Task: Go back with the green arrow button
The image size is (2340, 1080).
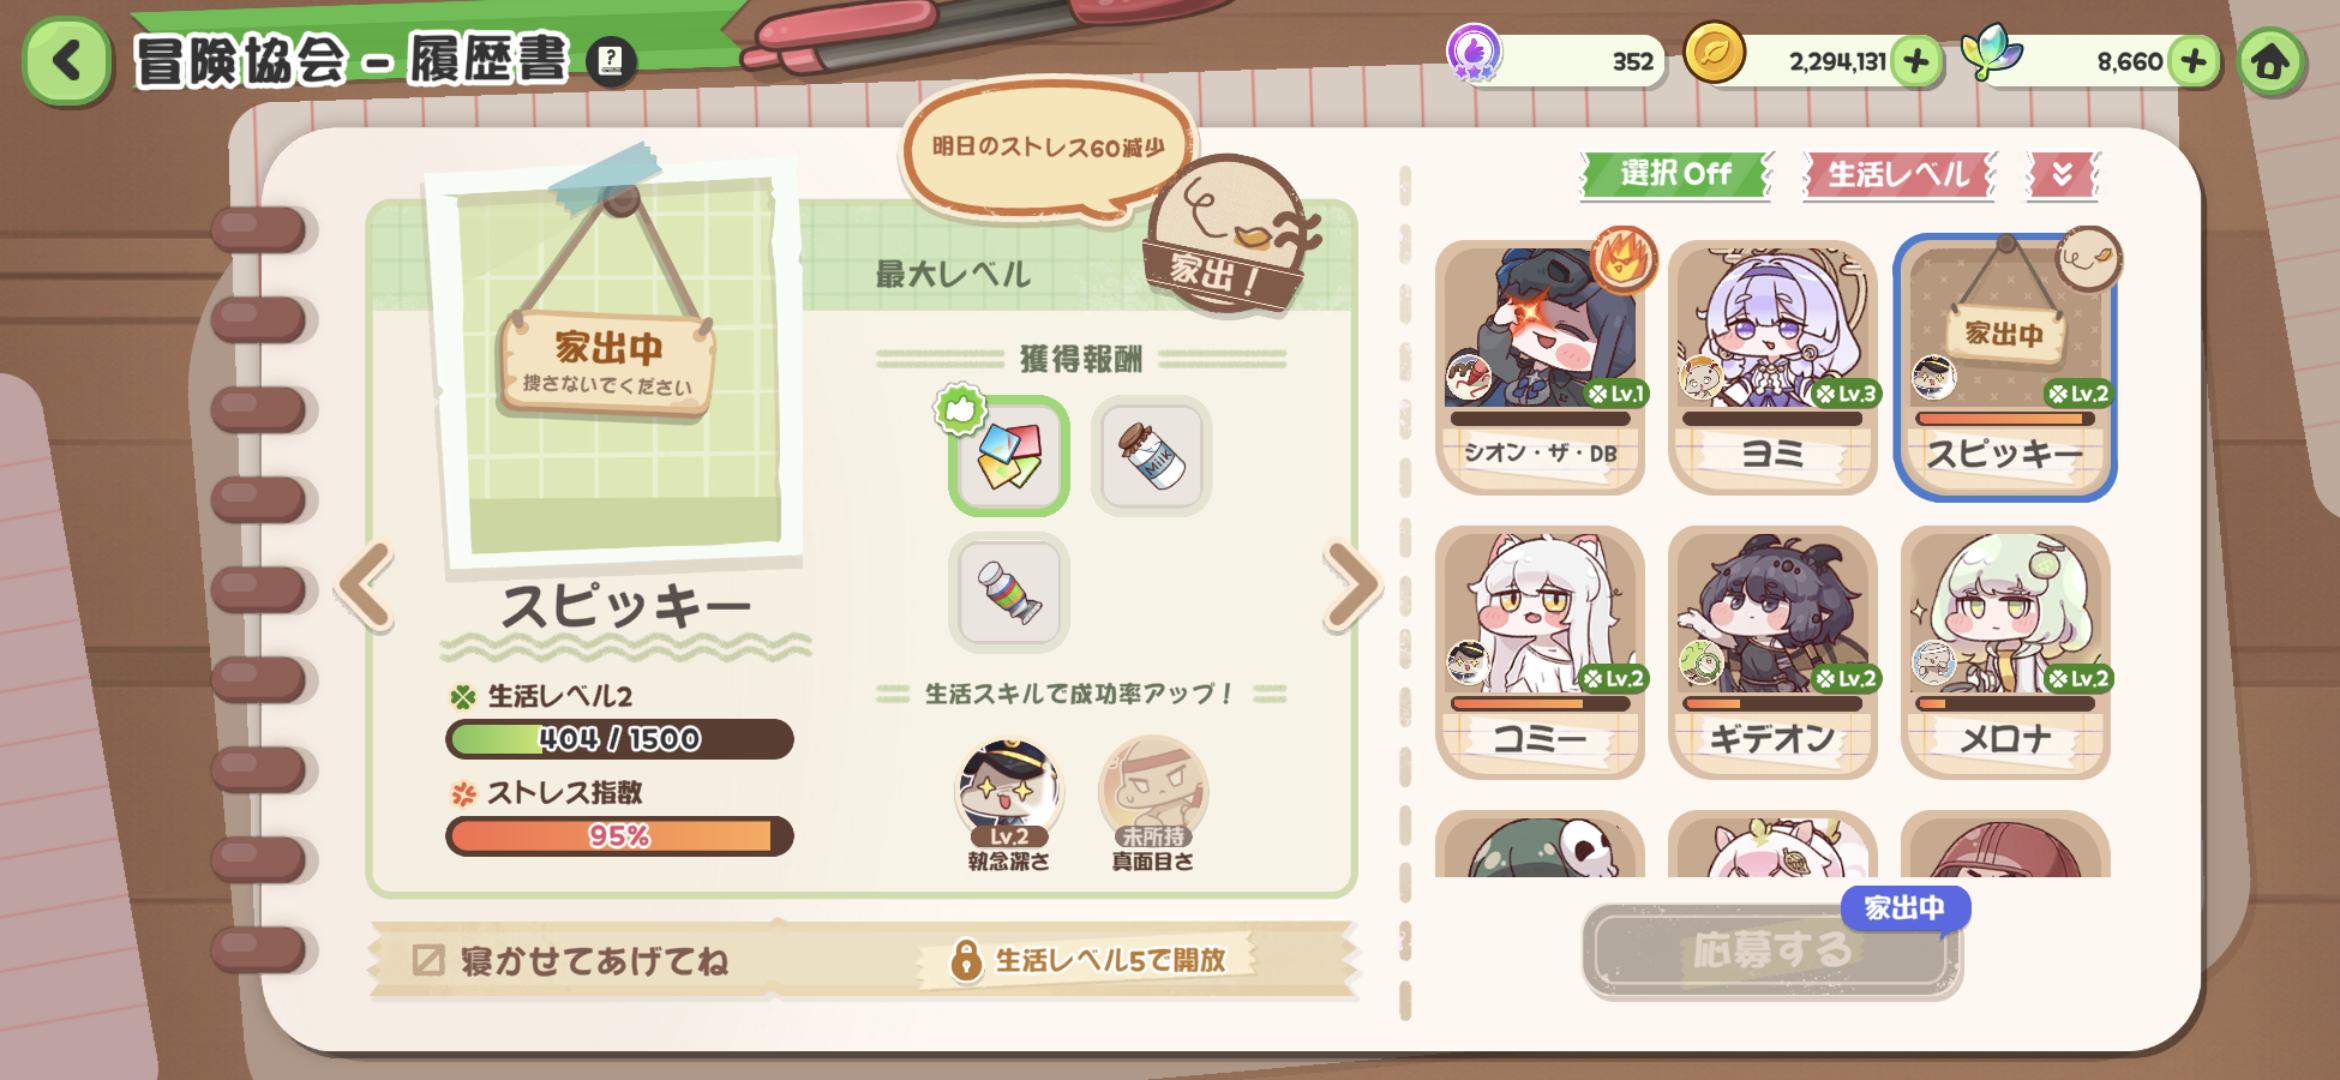Action: coord(67,62)
